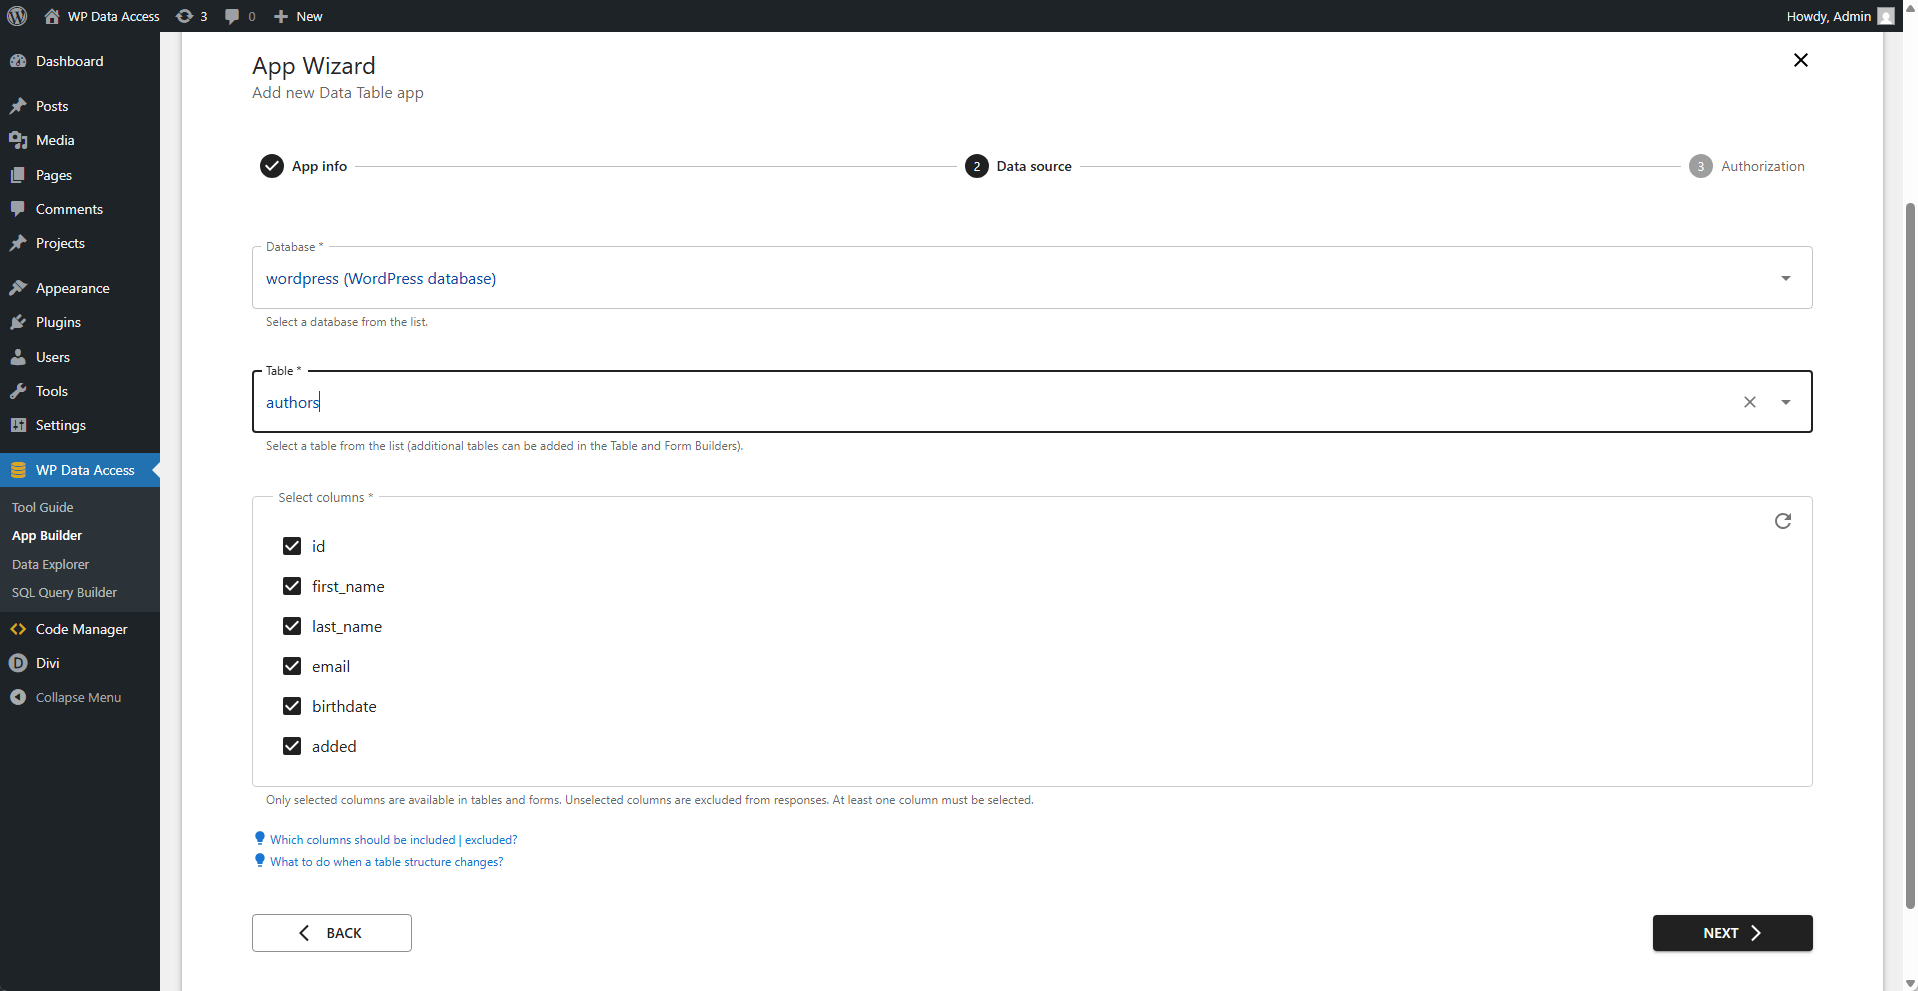The image size is (1918, 991).
Task: Collapse the admin sidebar menu
Action: (77, 697)
